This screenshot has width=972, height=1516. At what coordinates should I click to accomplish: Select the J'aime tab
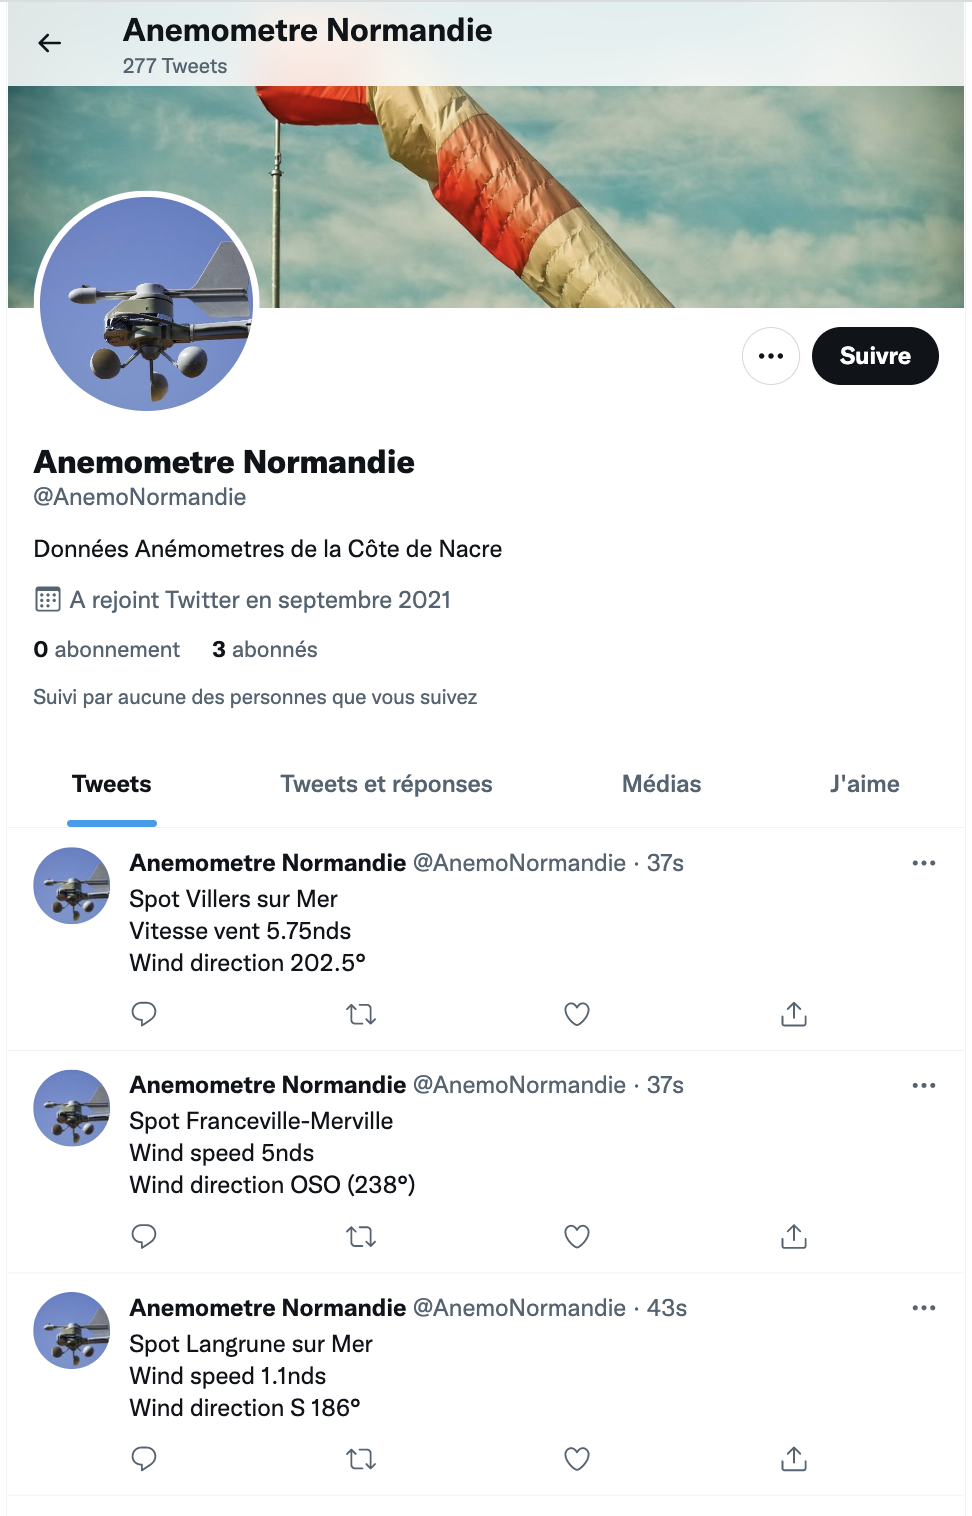pyautogui.click(x=864, y=784)
